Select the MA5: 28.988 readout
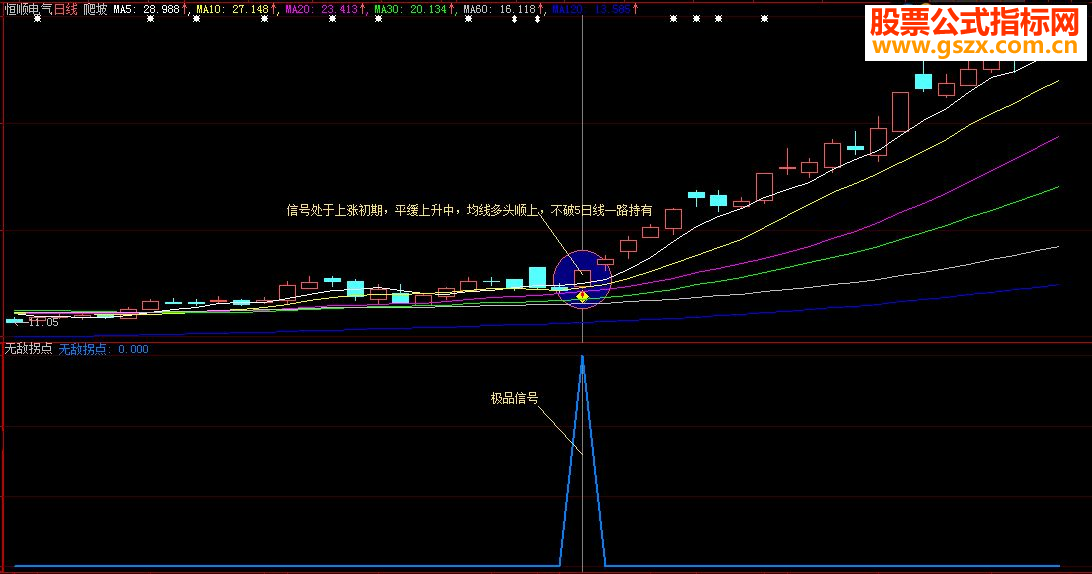Image resolution: width=1092 pixels, height=574 pixels. point(146,10)
